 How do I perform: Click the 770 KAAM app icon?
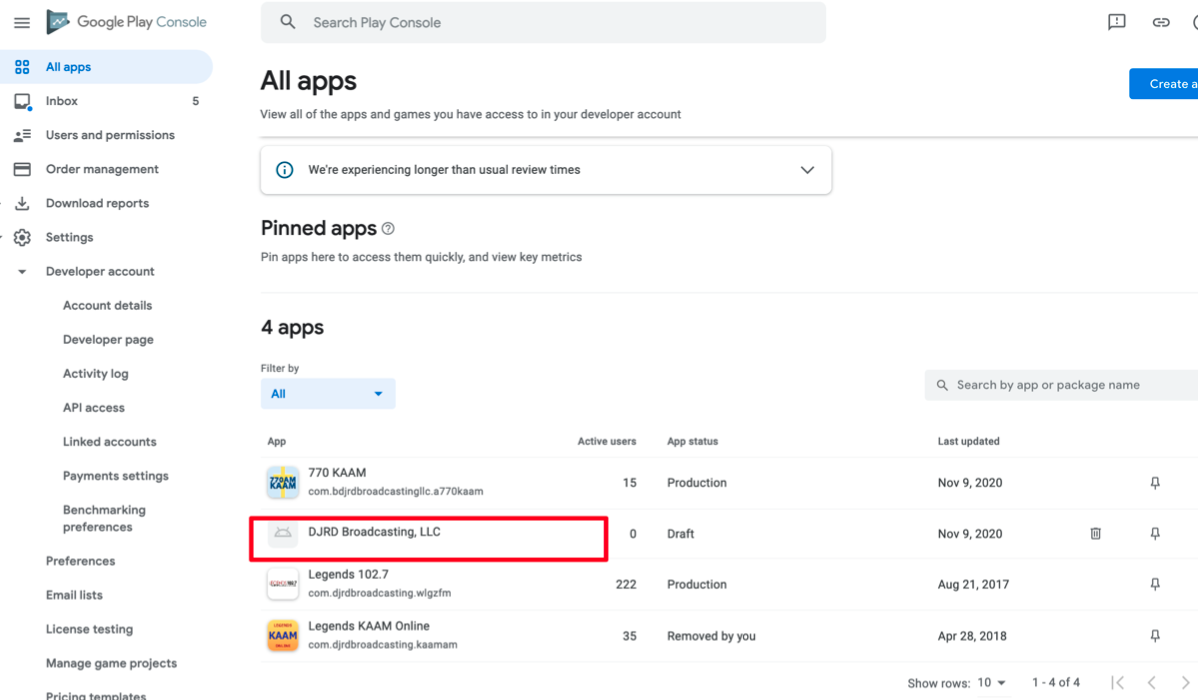283,483
